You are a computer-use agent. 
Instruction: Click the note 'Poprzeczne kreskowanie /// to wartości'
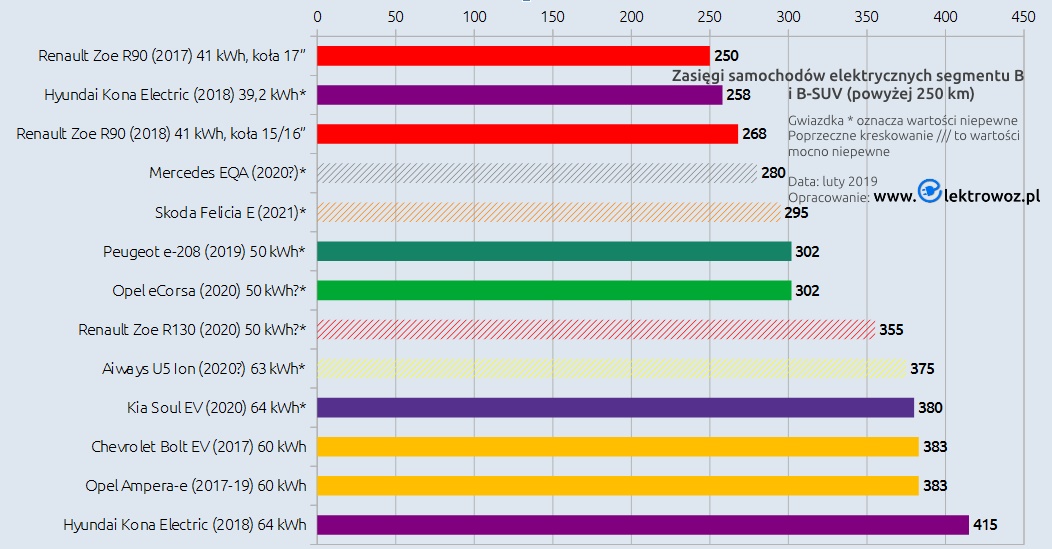tap(904, 136)
